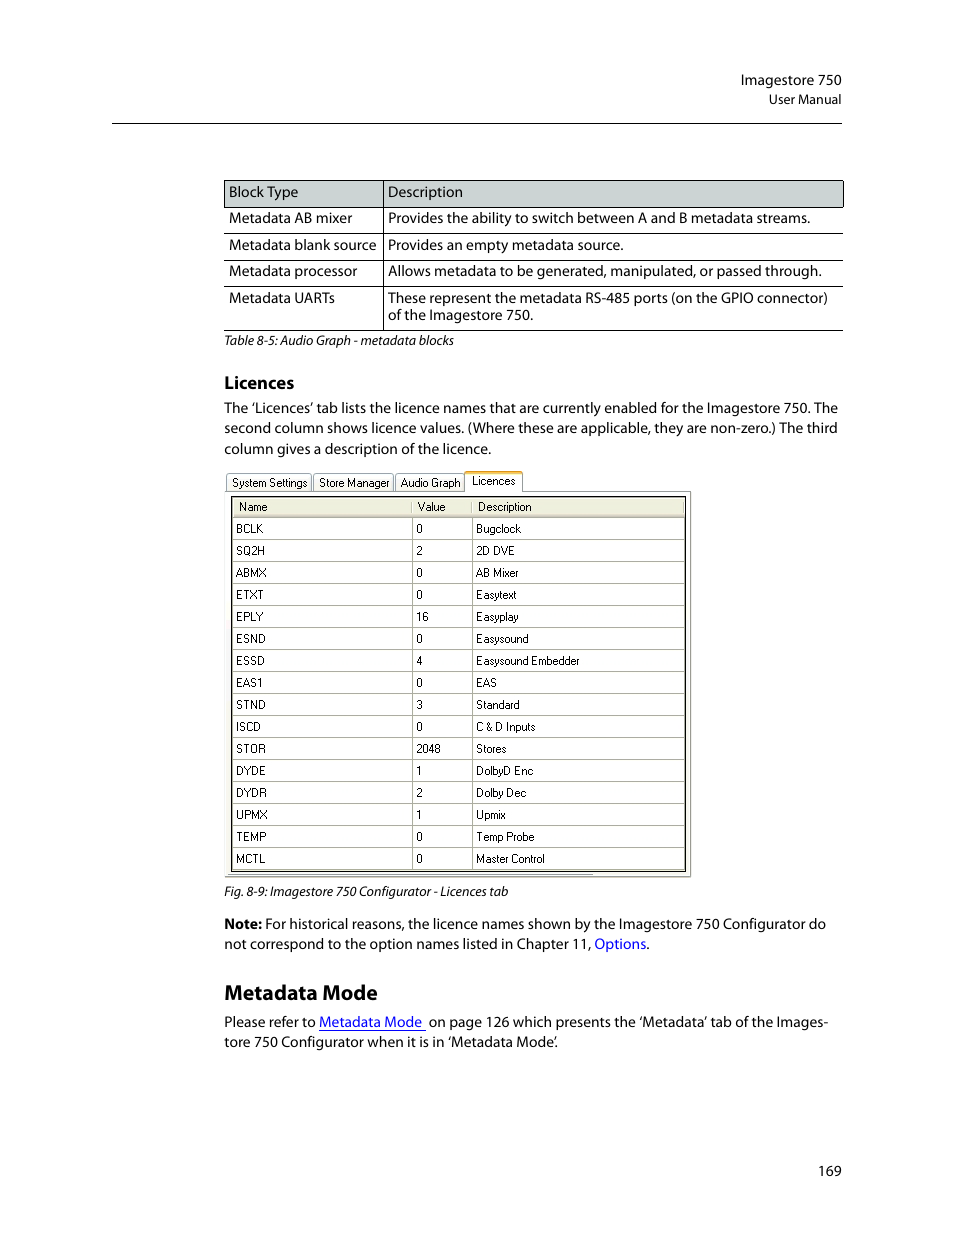Click the Metadata AB mixer table cell
This screenshot has width=954, height=1235.
click(x=304, y=219)
